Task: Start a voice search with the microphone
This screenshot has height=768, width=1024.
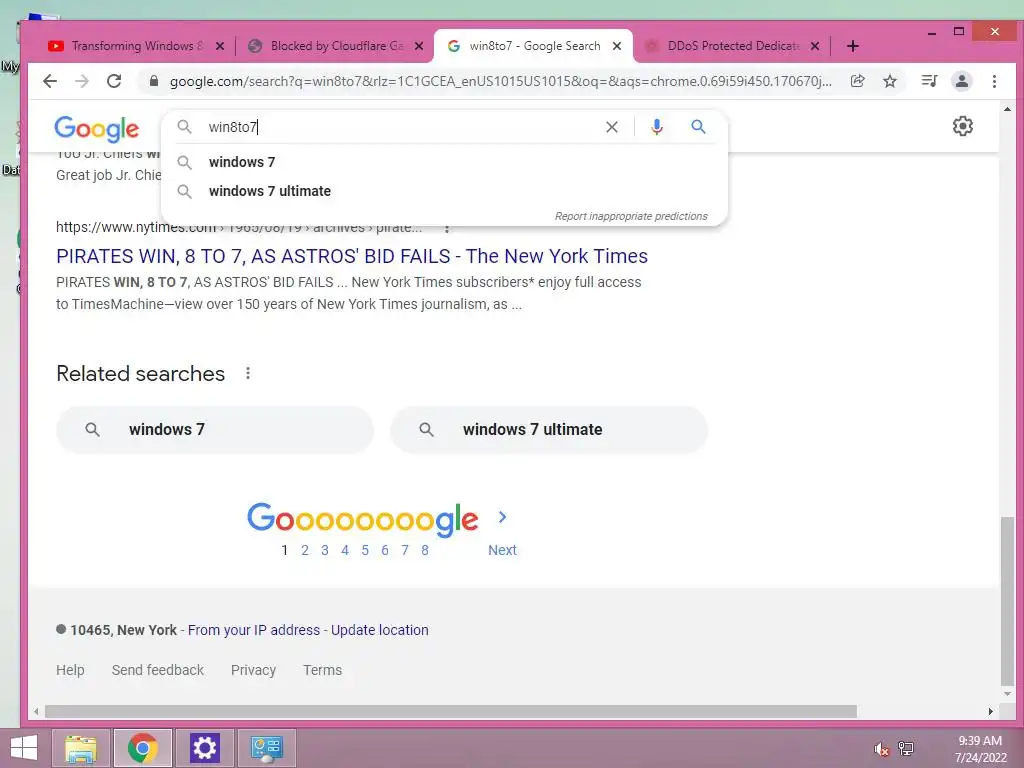Action: click(656, 127)
